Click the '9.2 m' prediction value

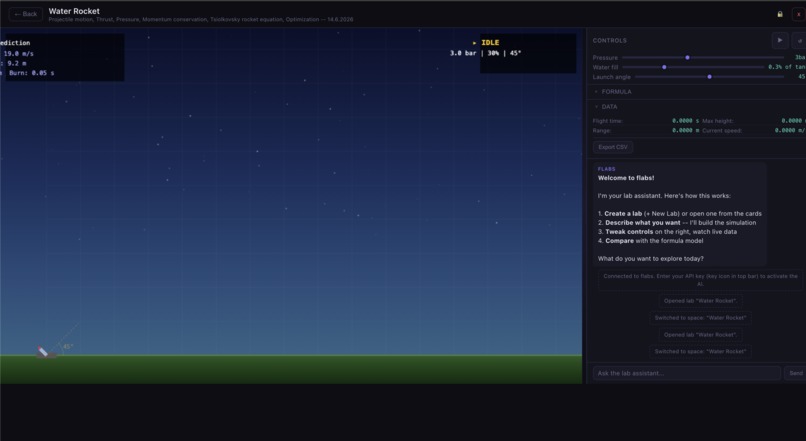(x=16, y=63)
